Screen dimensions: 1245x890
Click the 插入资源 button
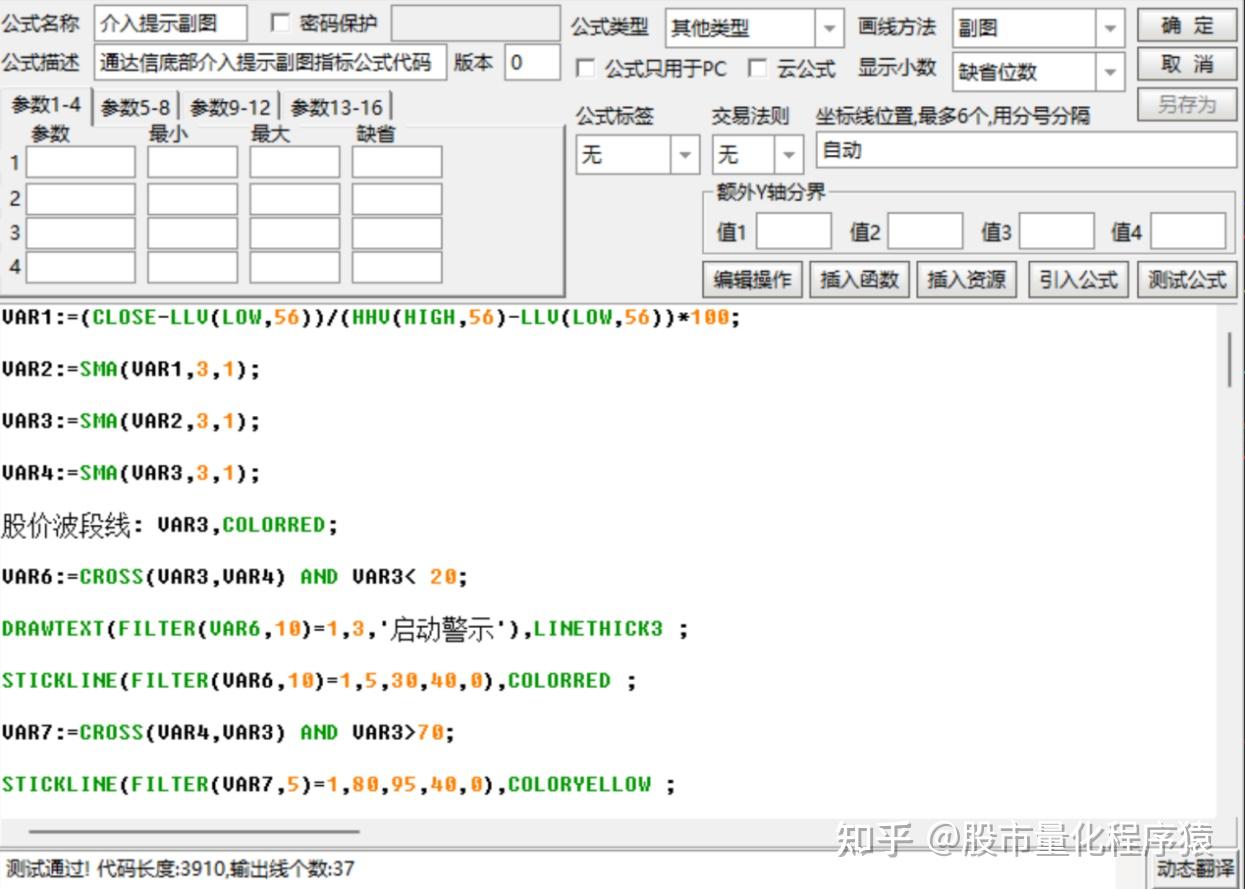966,280
